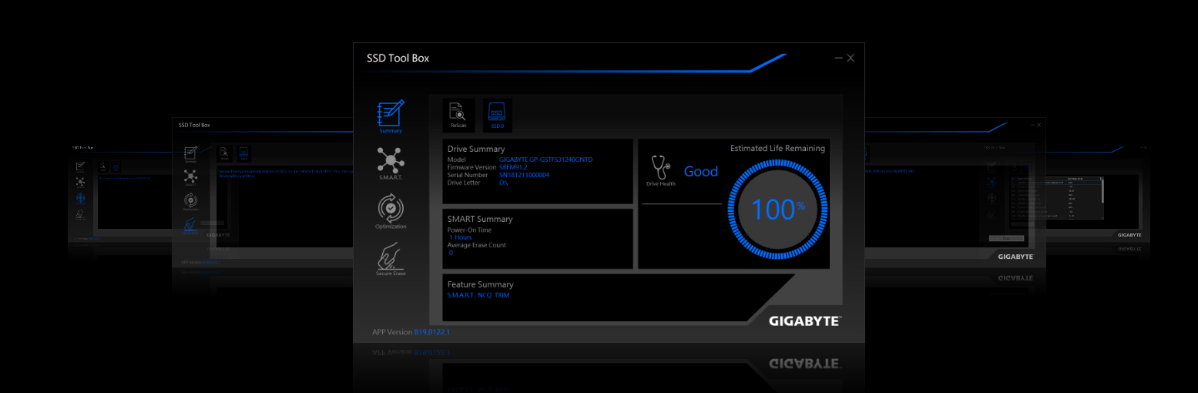
Task: Click the ReScan drive icon
Action: 458,115
